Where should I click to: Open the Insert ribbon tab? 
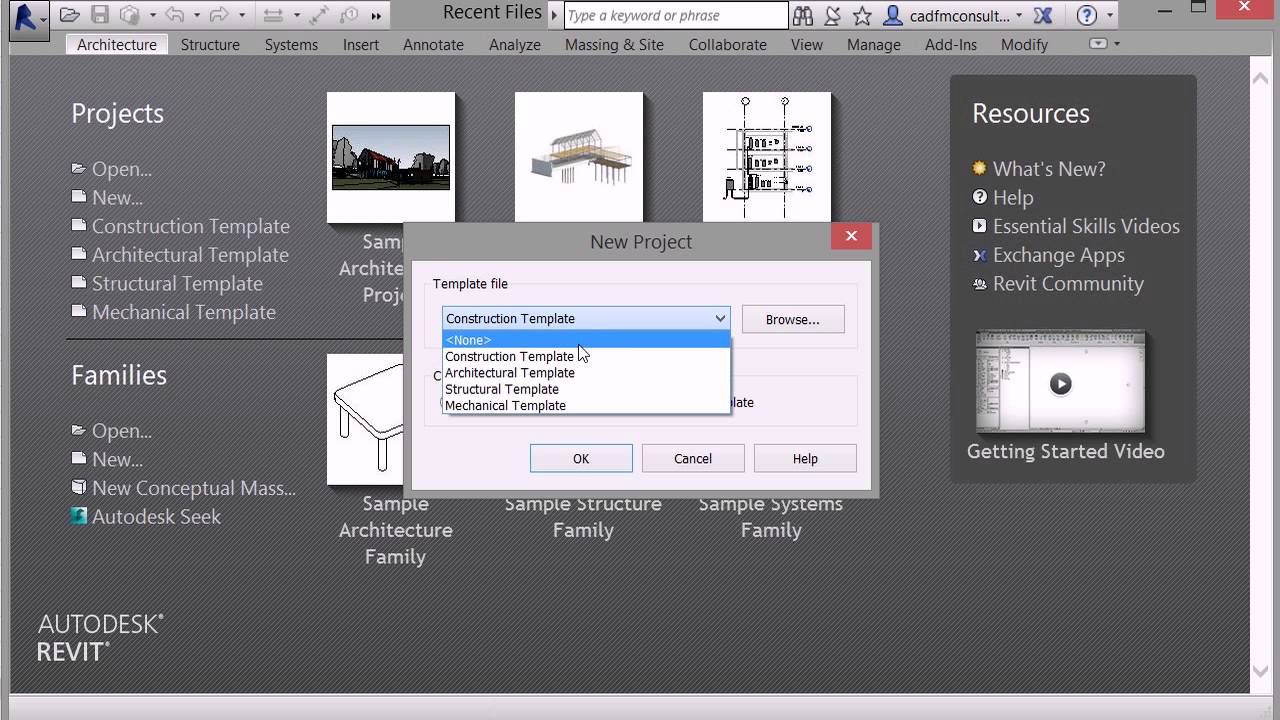tap(360, 44)
